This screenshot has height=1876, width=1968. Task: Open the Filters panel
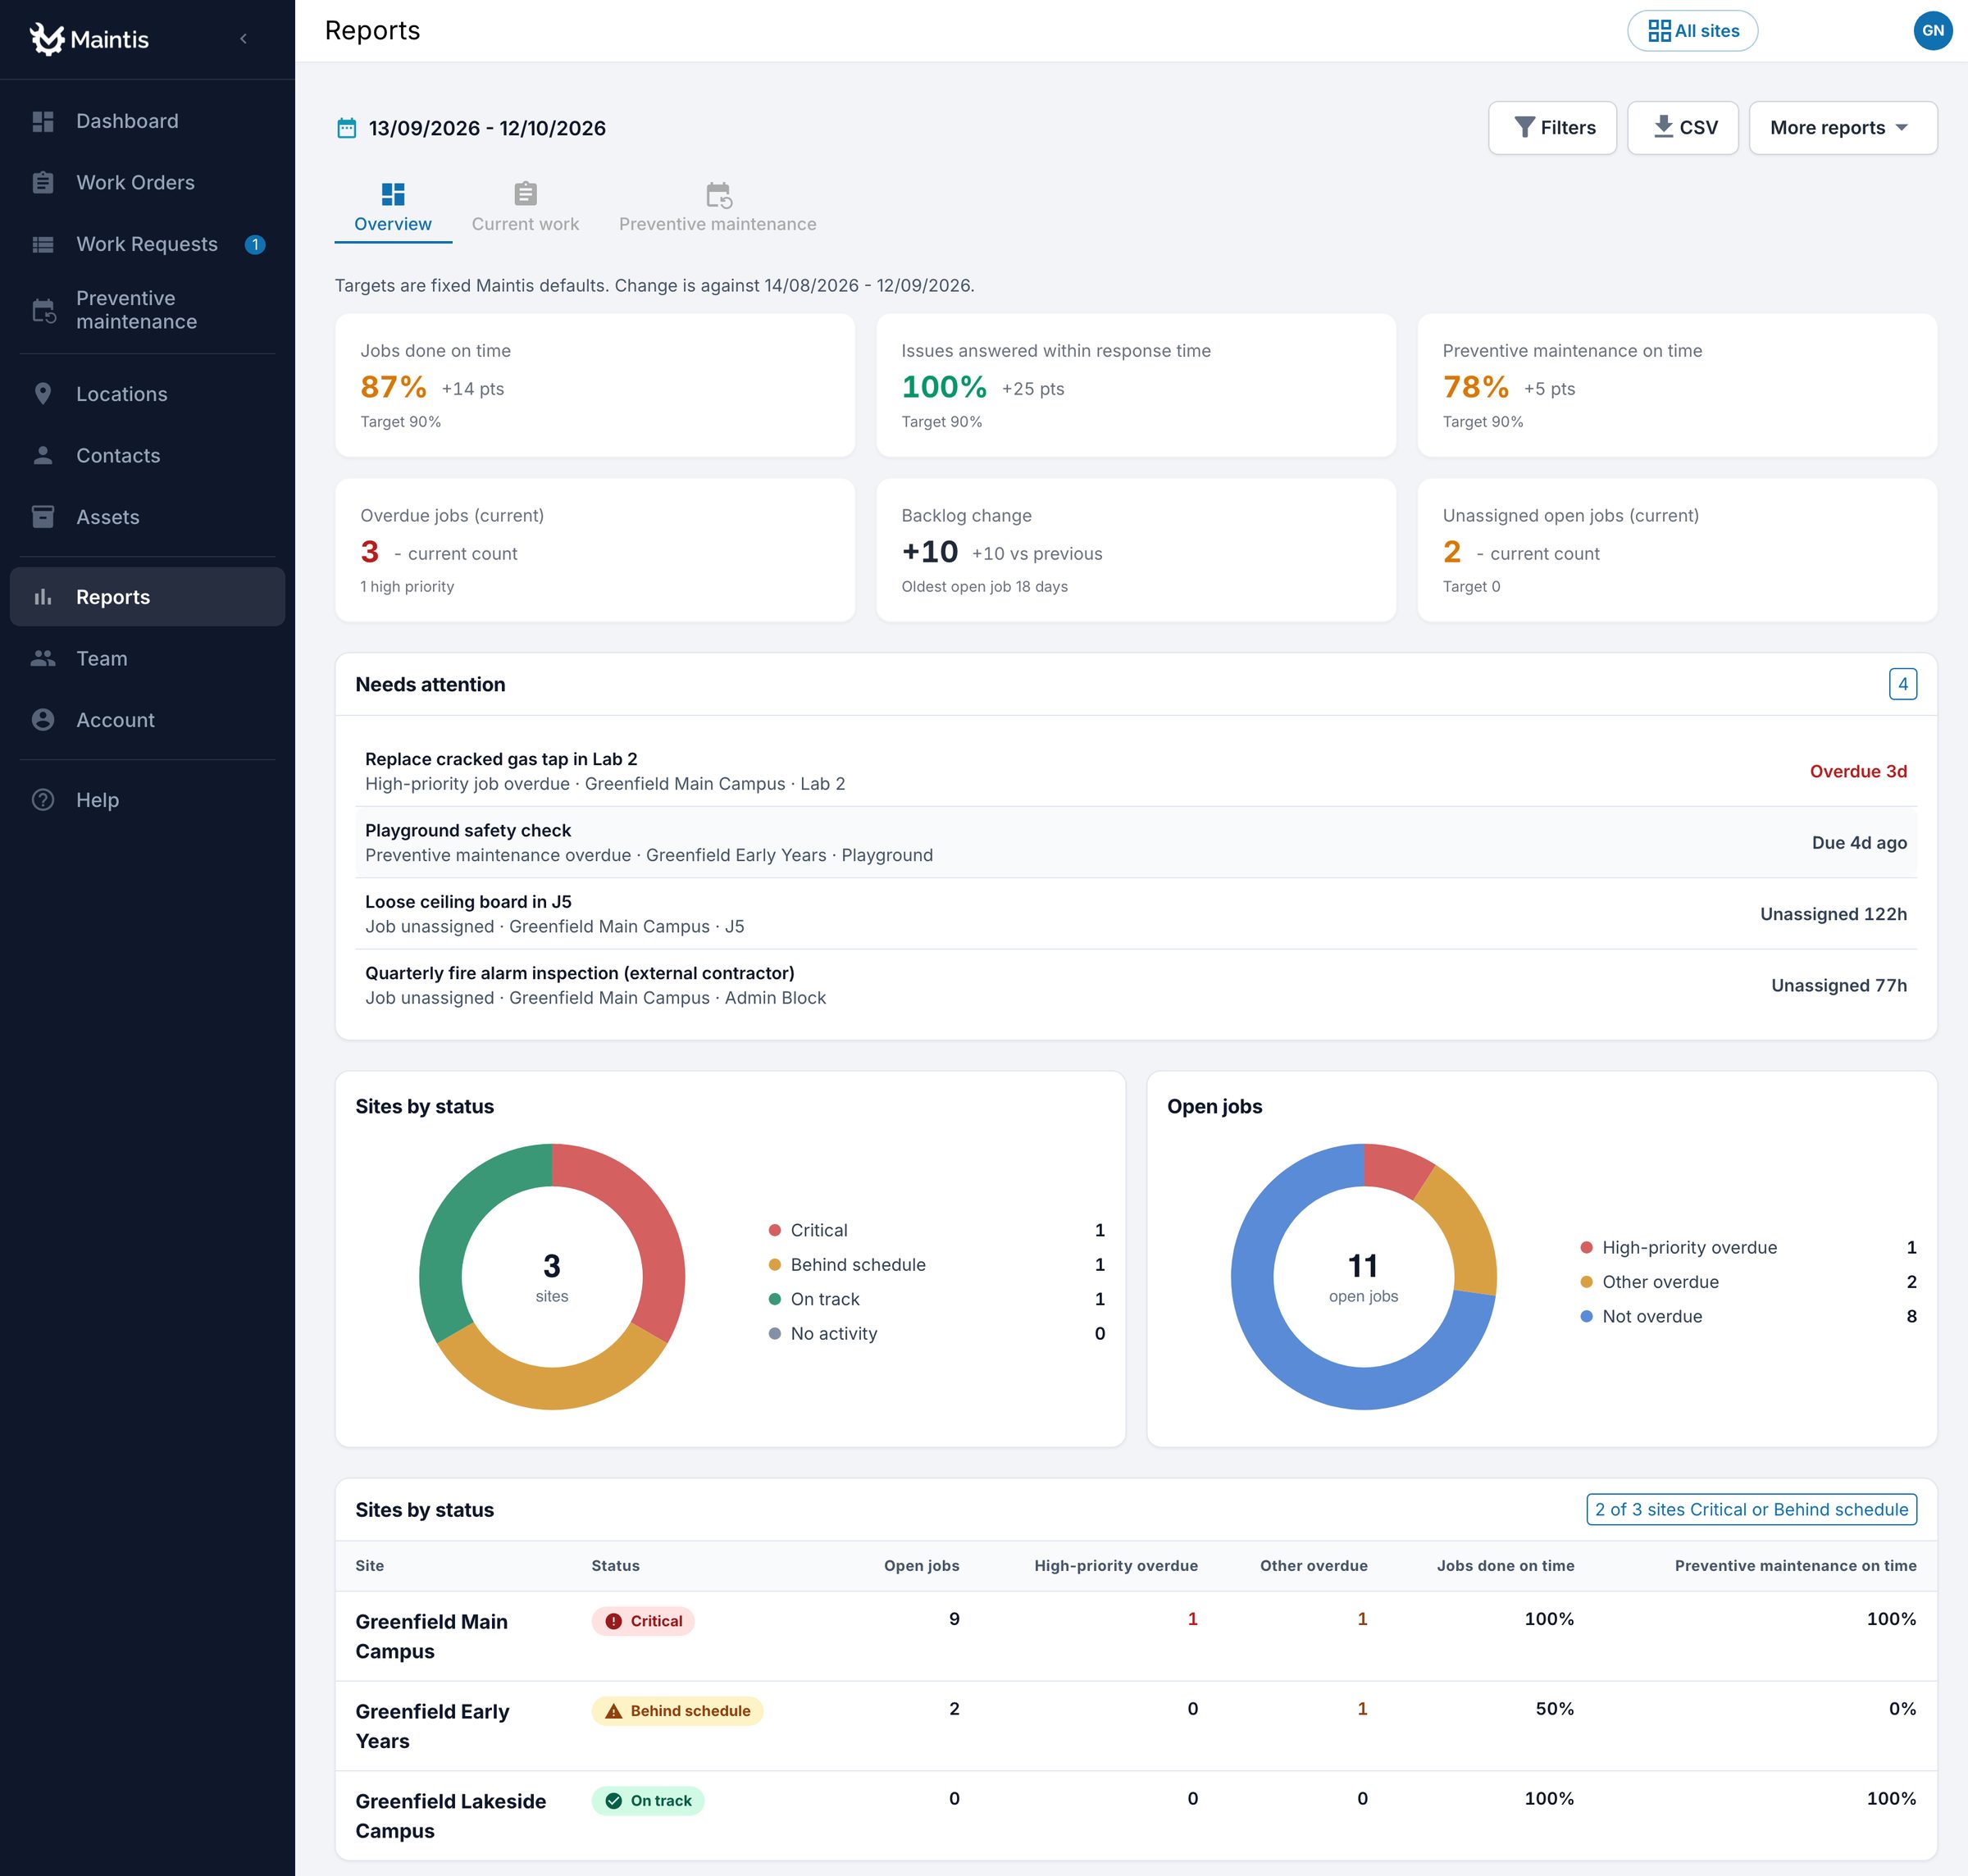click(1552, 128)
